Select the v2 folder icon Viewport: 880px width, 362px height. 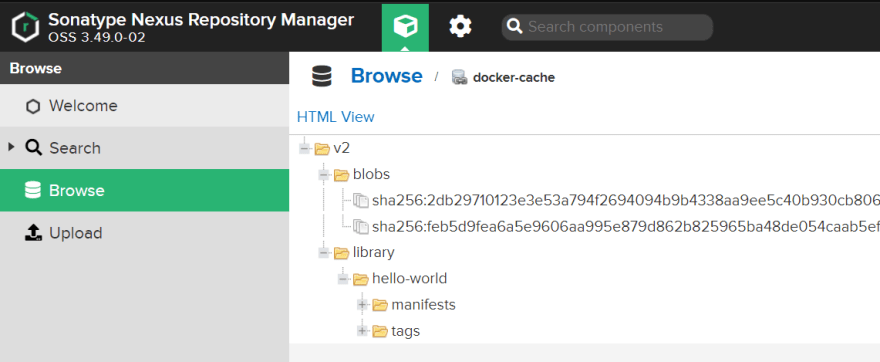(x=322, y=149)
